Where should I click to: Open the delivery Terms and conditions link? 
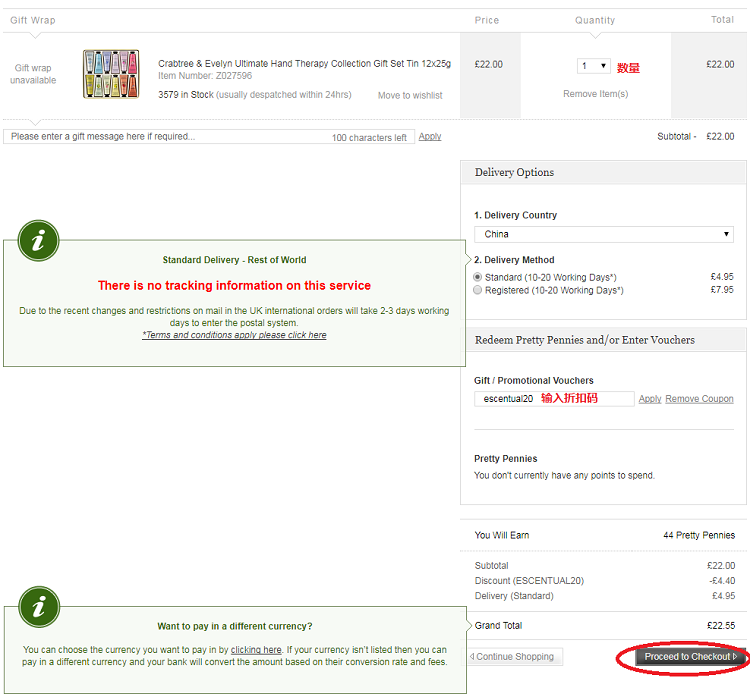[x=234, y=335]
